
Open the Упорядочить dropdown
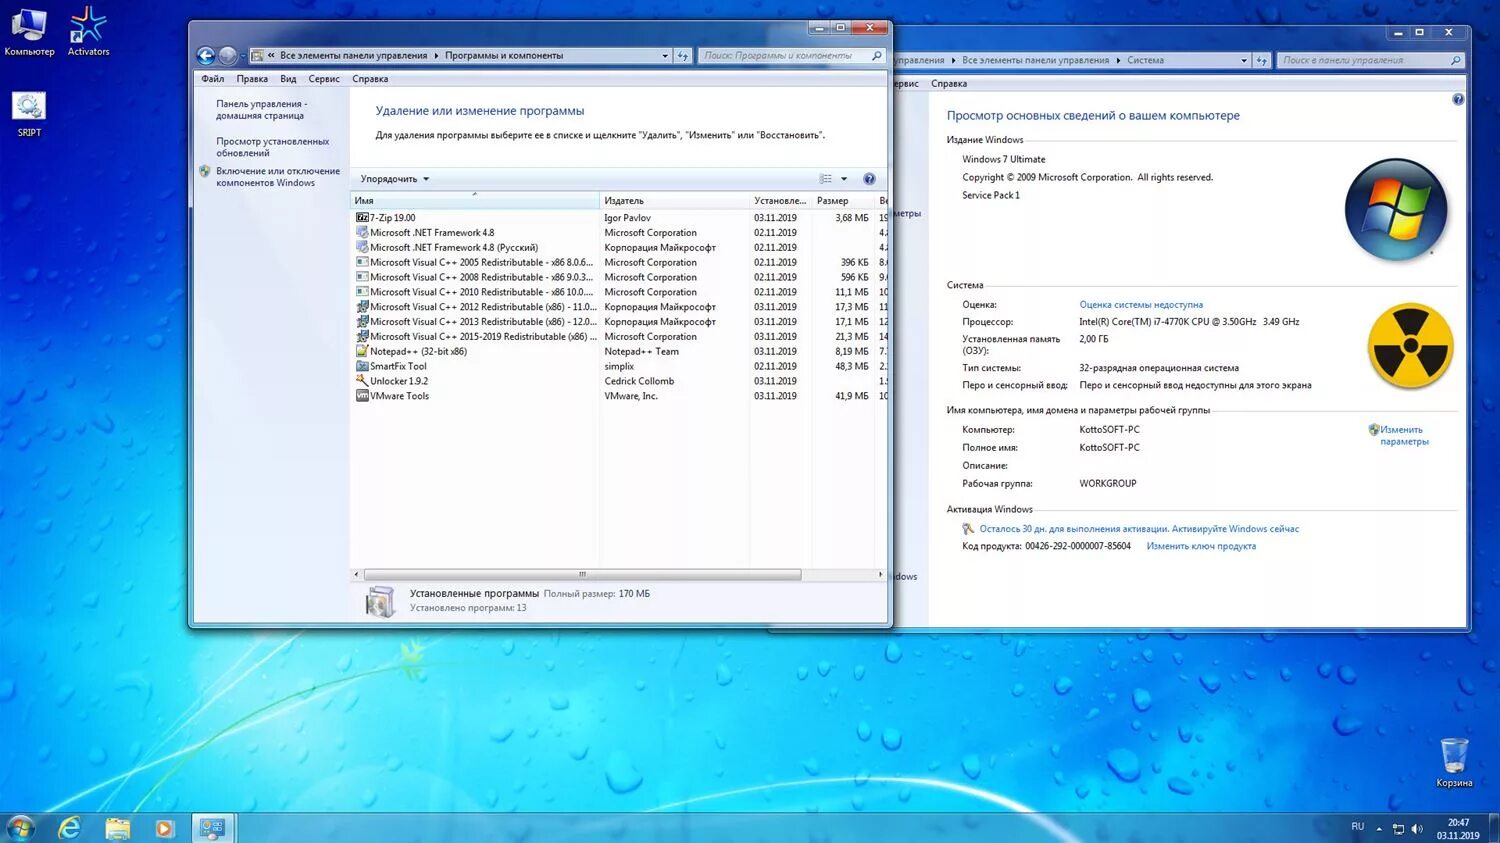click(394, 179)
